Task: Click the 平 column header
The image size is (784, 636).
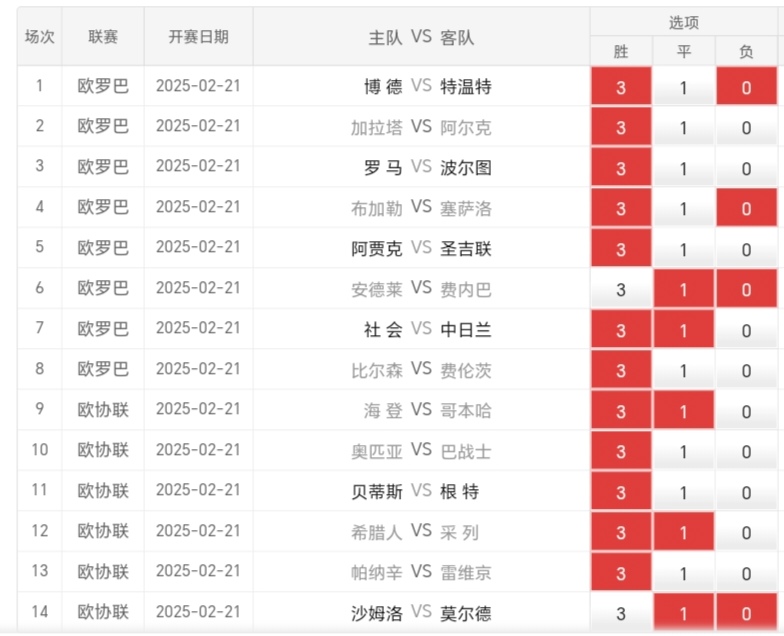Action: click(x=684, y=51)
